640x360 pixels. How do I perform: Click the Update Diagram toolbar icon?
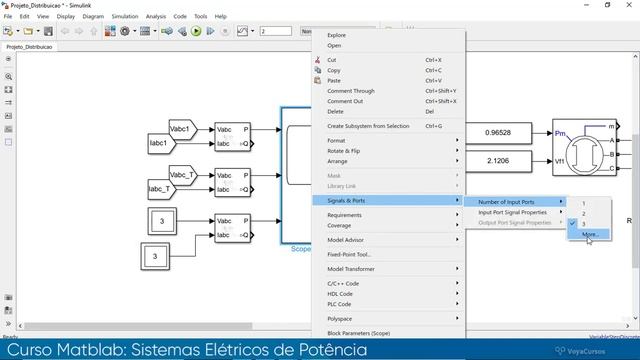point(167,31)
